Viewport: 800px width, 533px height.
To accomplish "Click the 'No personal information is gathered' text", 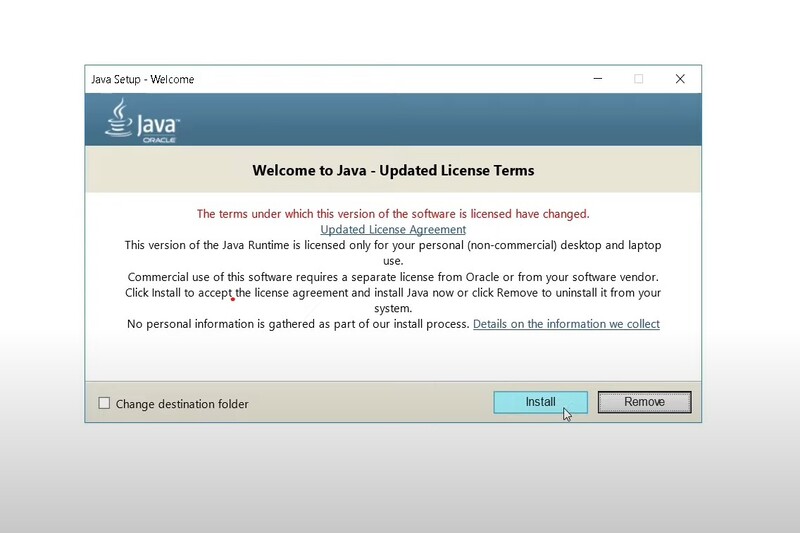I will (298, 324).
